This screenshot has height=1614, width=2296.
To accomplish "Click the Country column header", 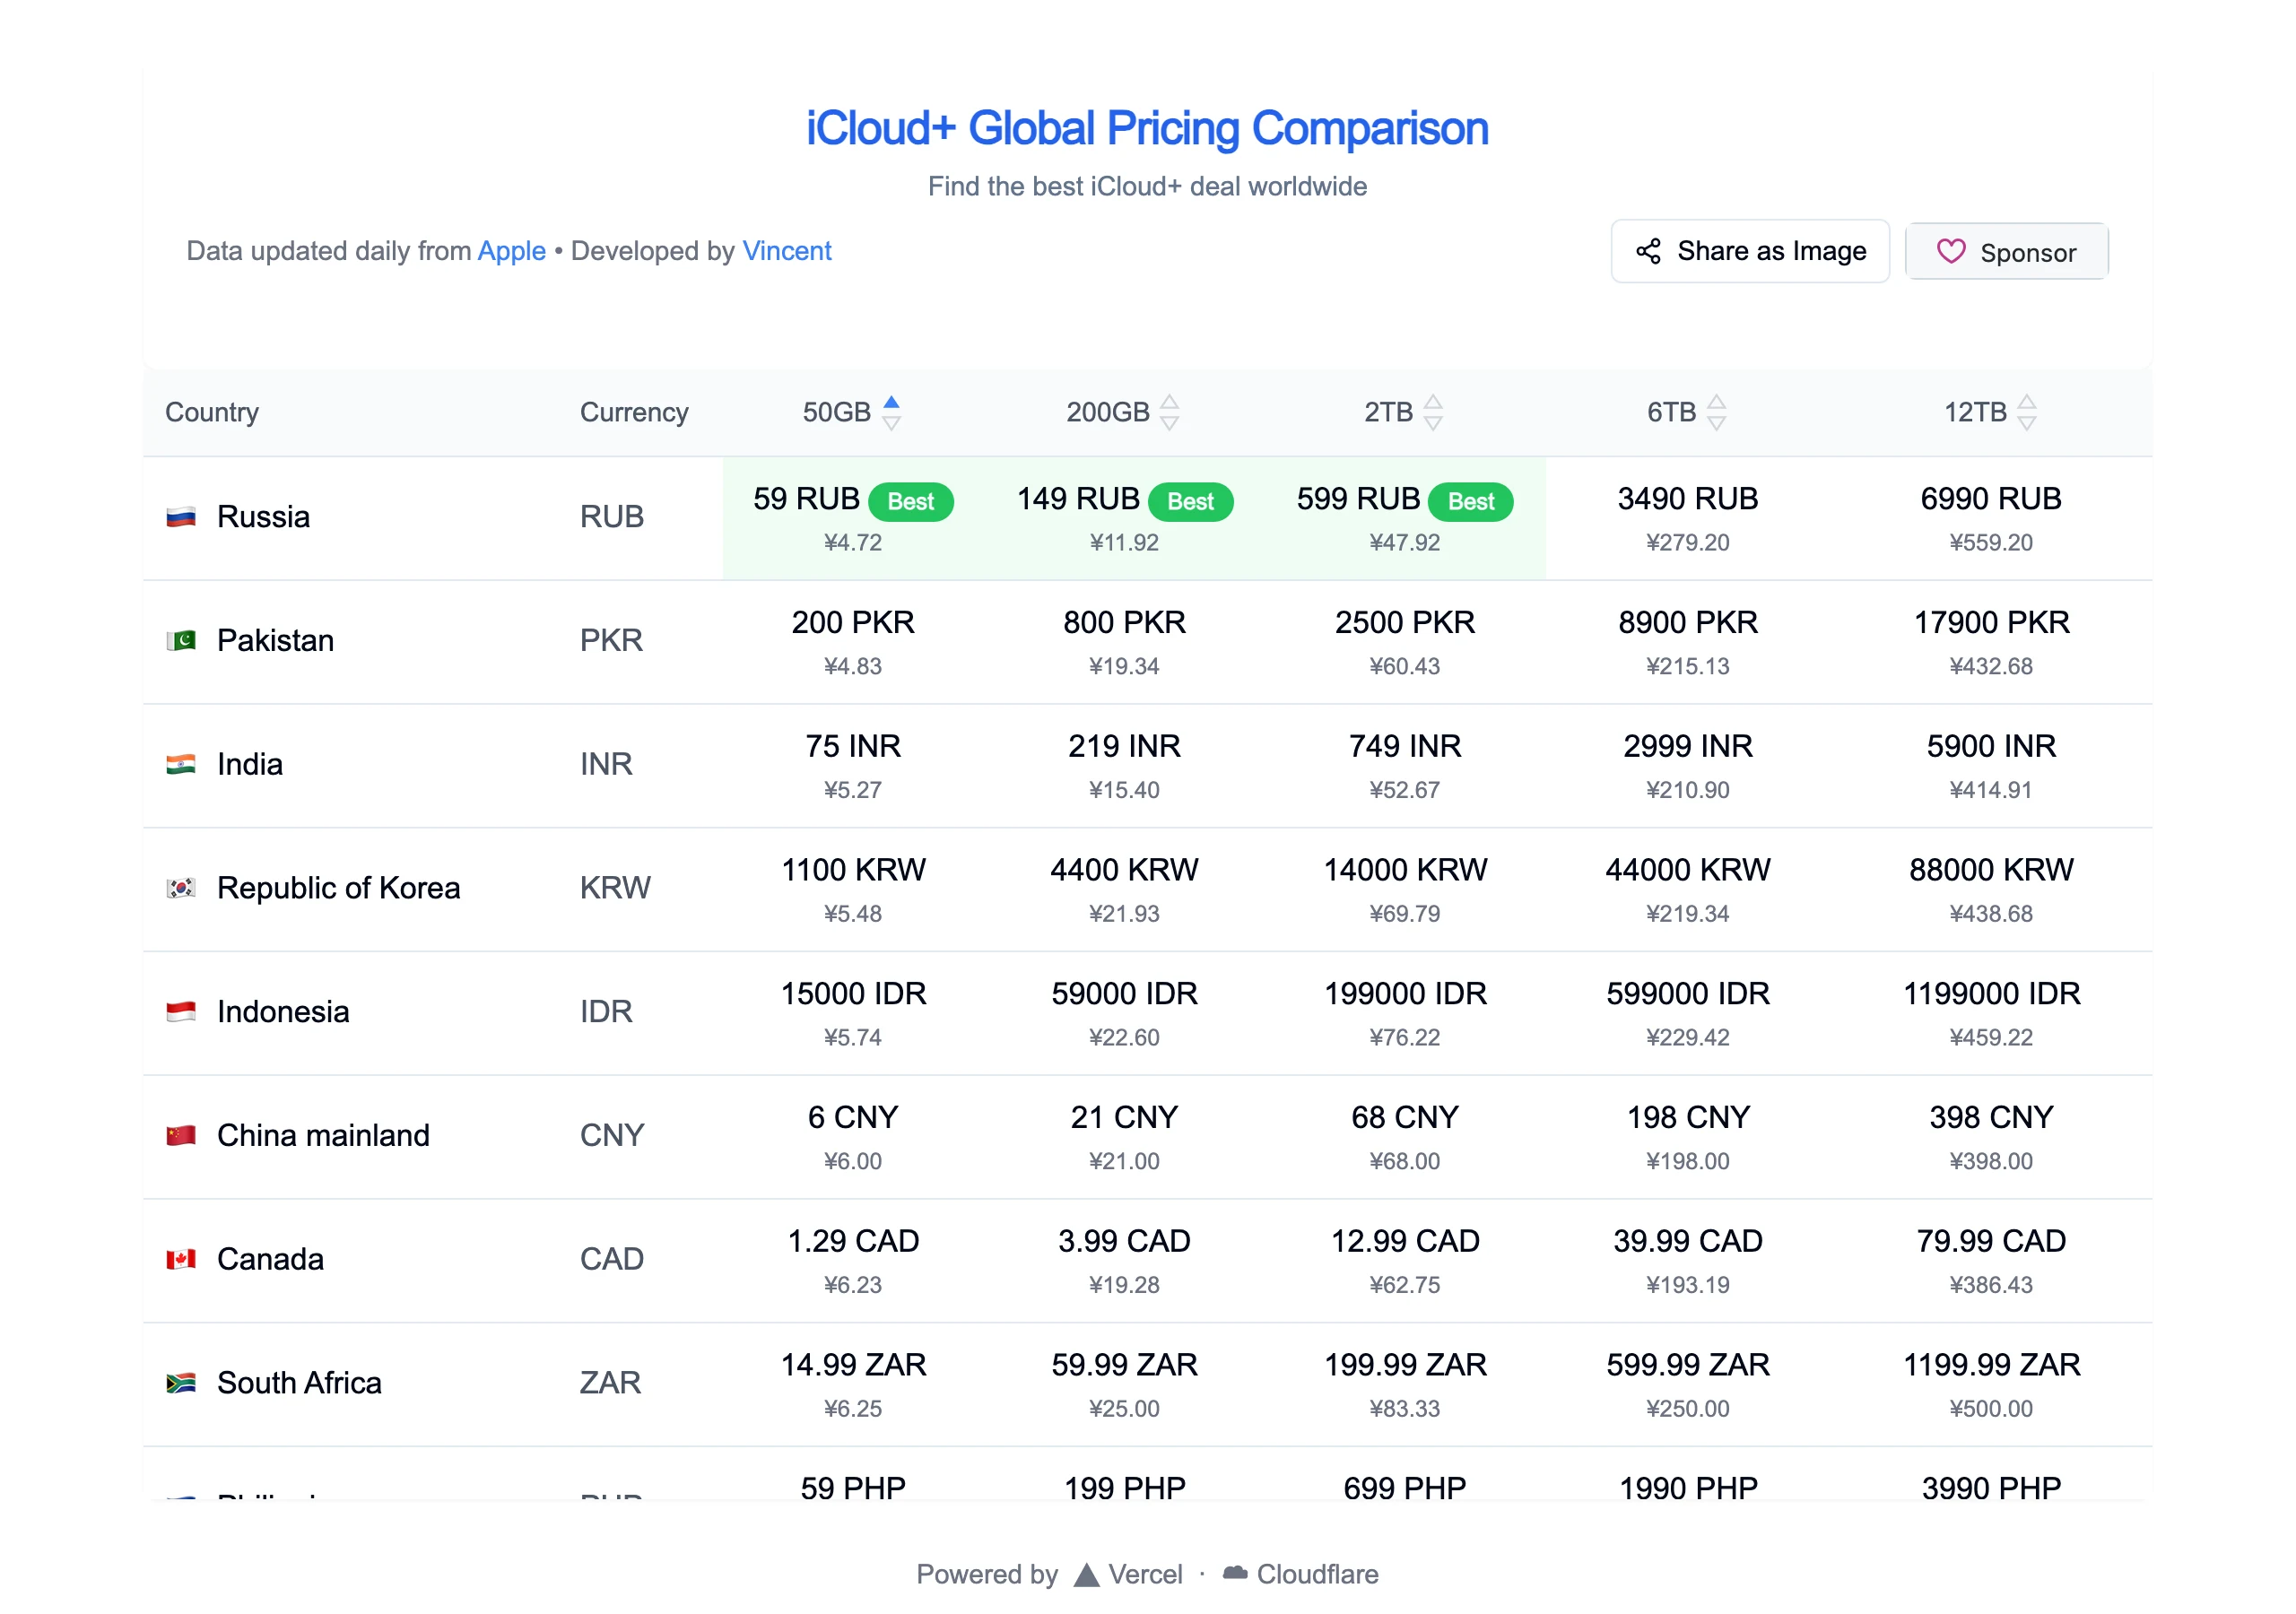I will (212, 412).
